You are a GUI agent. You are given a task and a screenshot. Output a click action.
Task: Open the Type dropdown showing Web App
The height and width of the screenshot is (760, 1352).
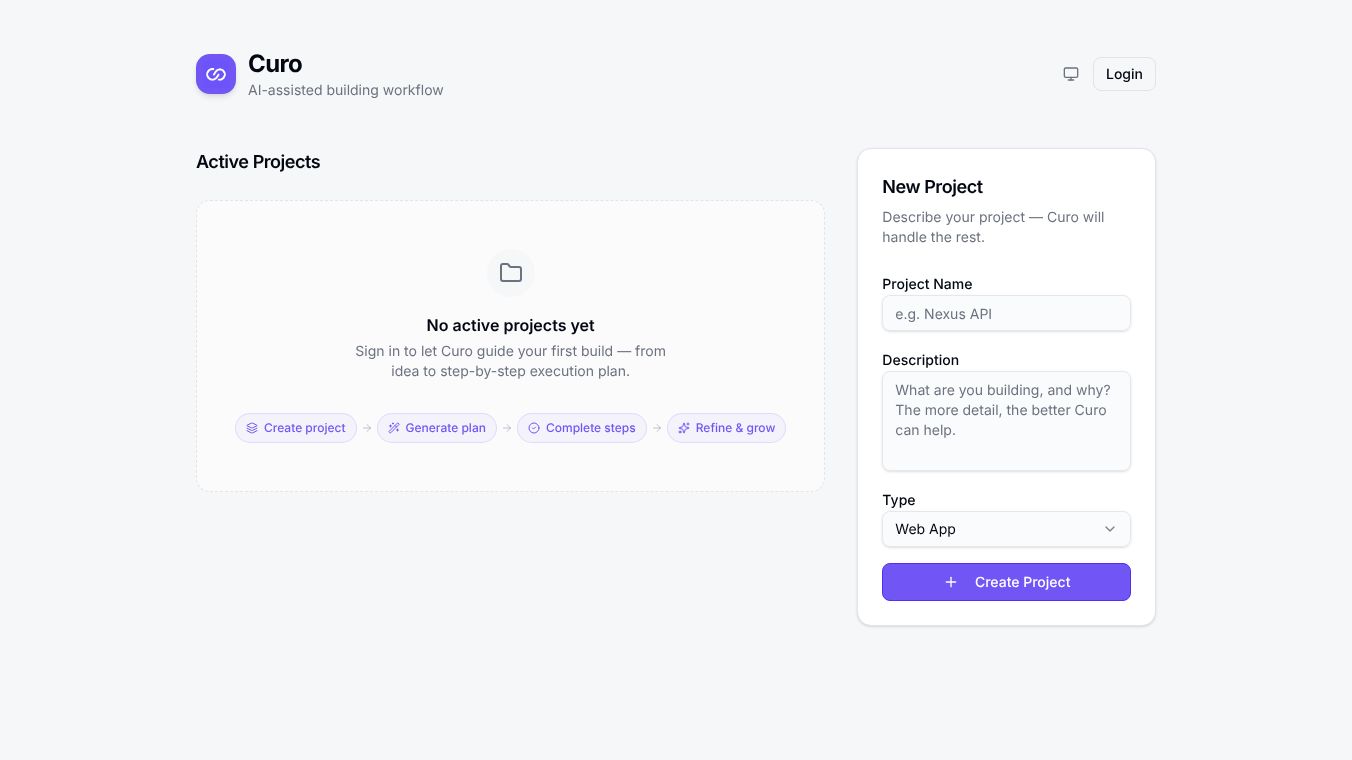pos(1006,529)
